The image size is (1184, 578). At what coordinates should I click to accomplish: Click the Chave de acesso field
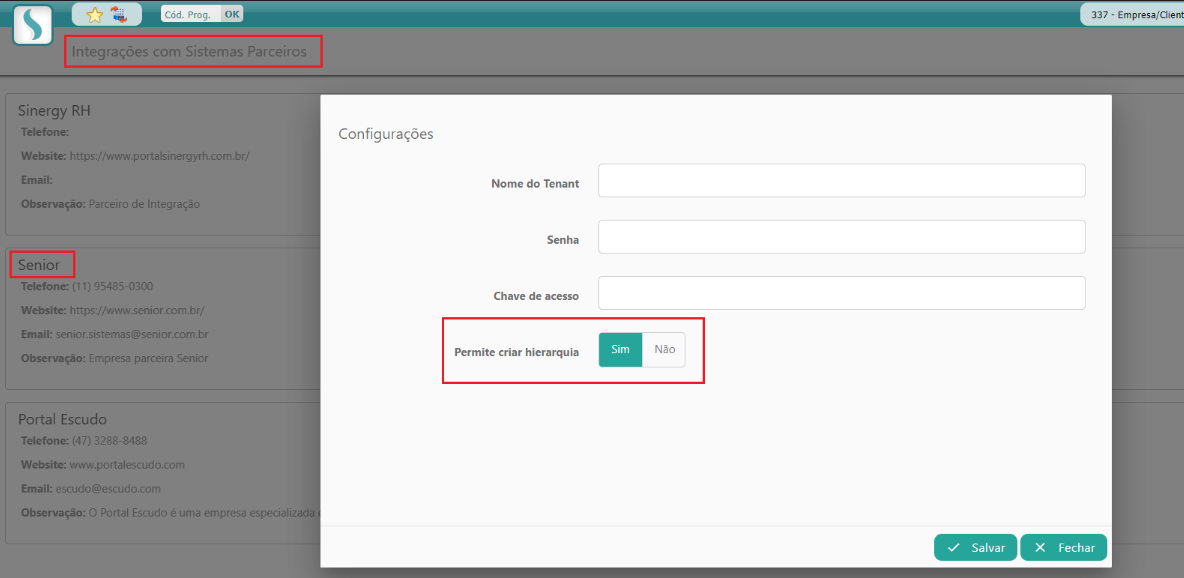pos(841,292)
